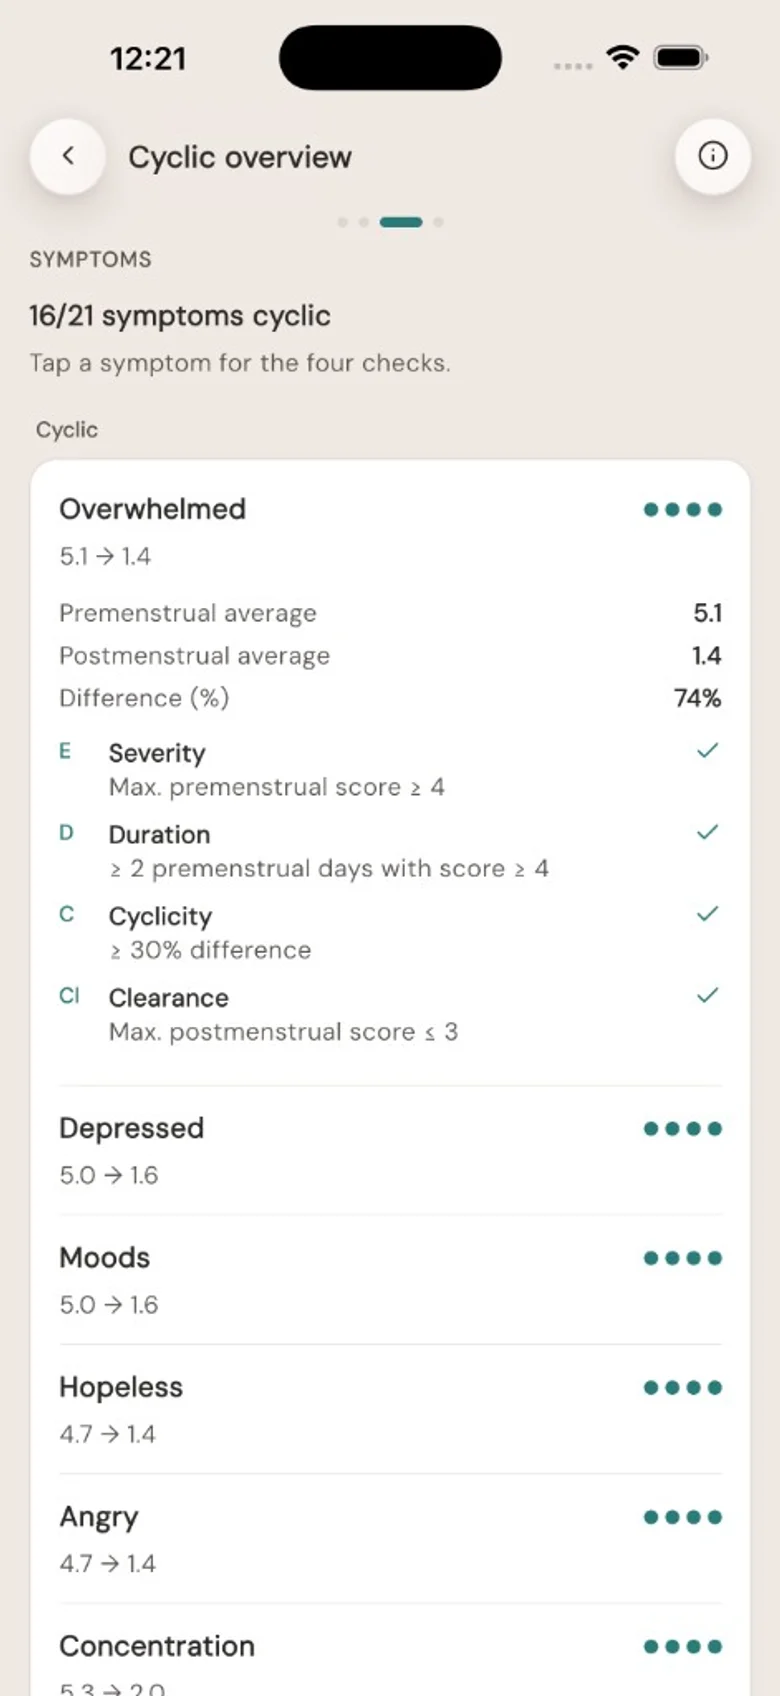The height and width of the screenshot is (1696, 780).
Task: Click the four-dot indicator next to Moods
Action: coord(682,1258)
